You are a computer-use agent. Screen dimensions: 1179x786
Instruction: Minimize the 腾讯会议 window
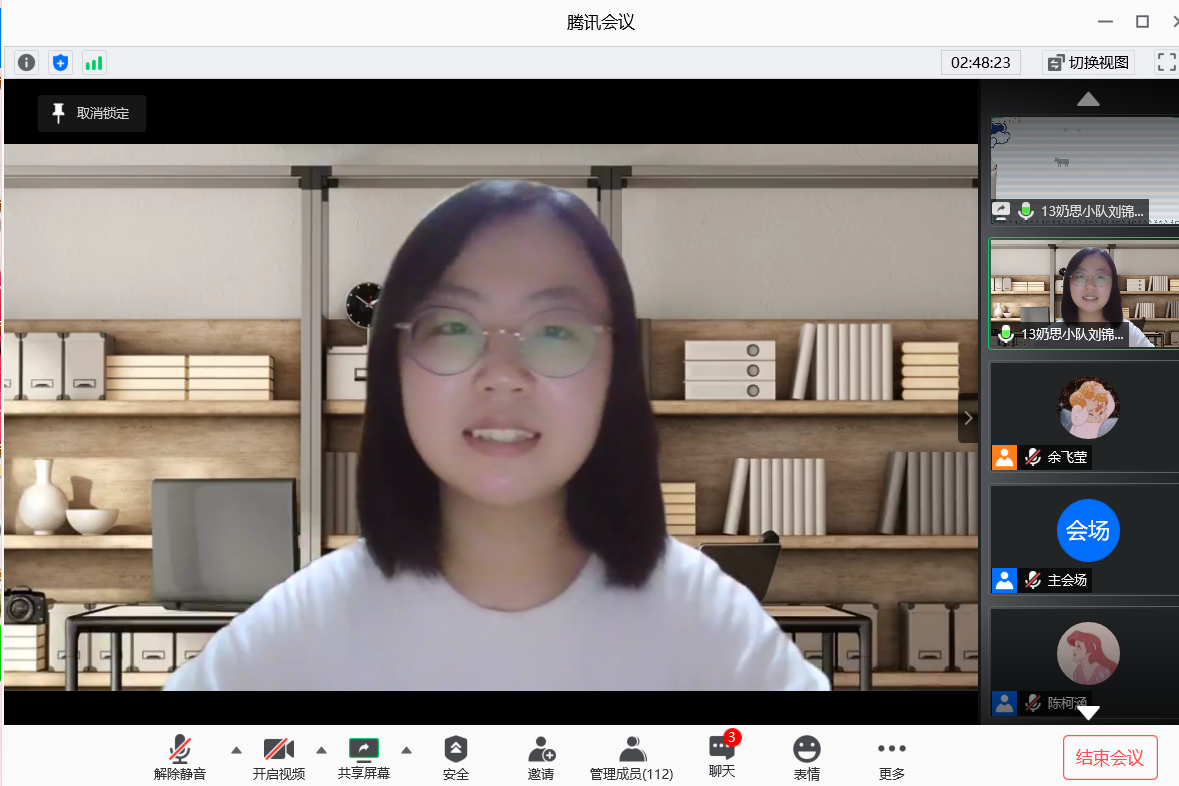tap(1105, 22)
